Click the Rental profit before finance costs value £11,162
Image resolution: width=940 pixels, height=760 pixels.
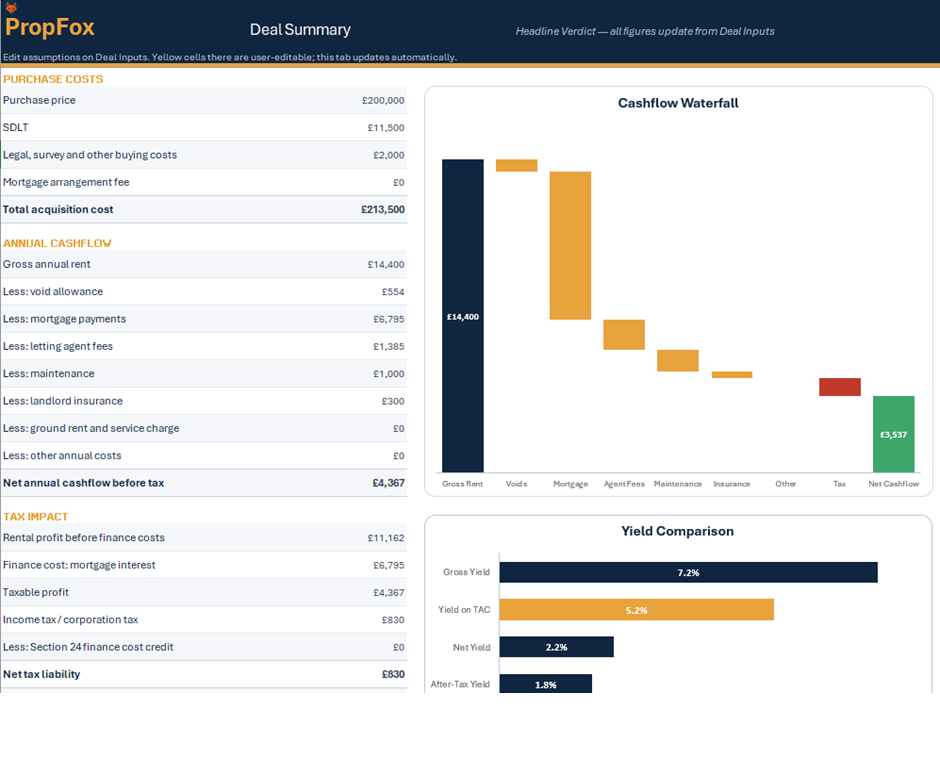(x=386, y=538)
